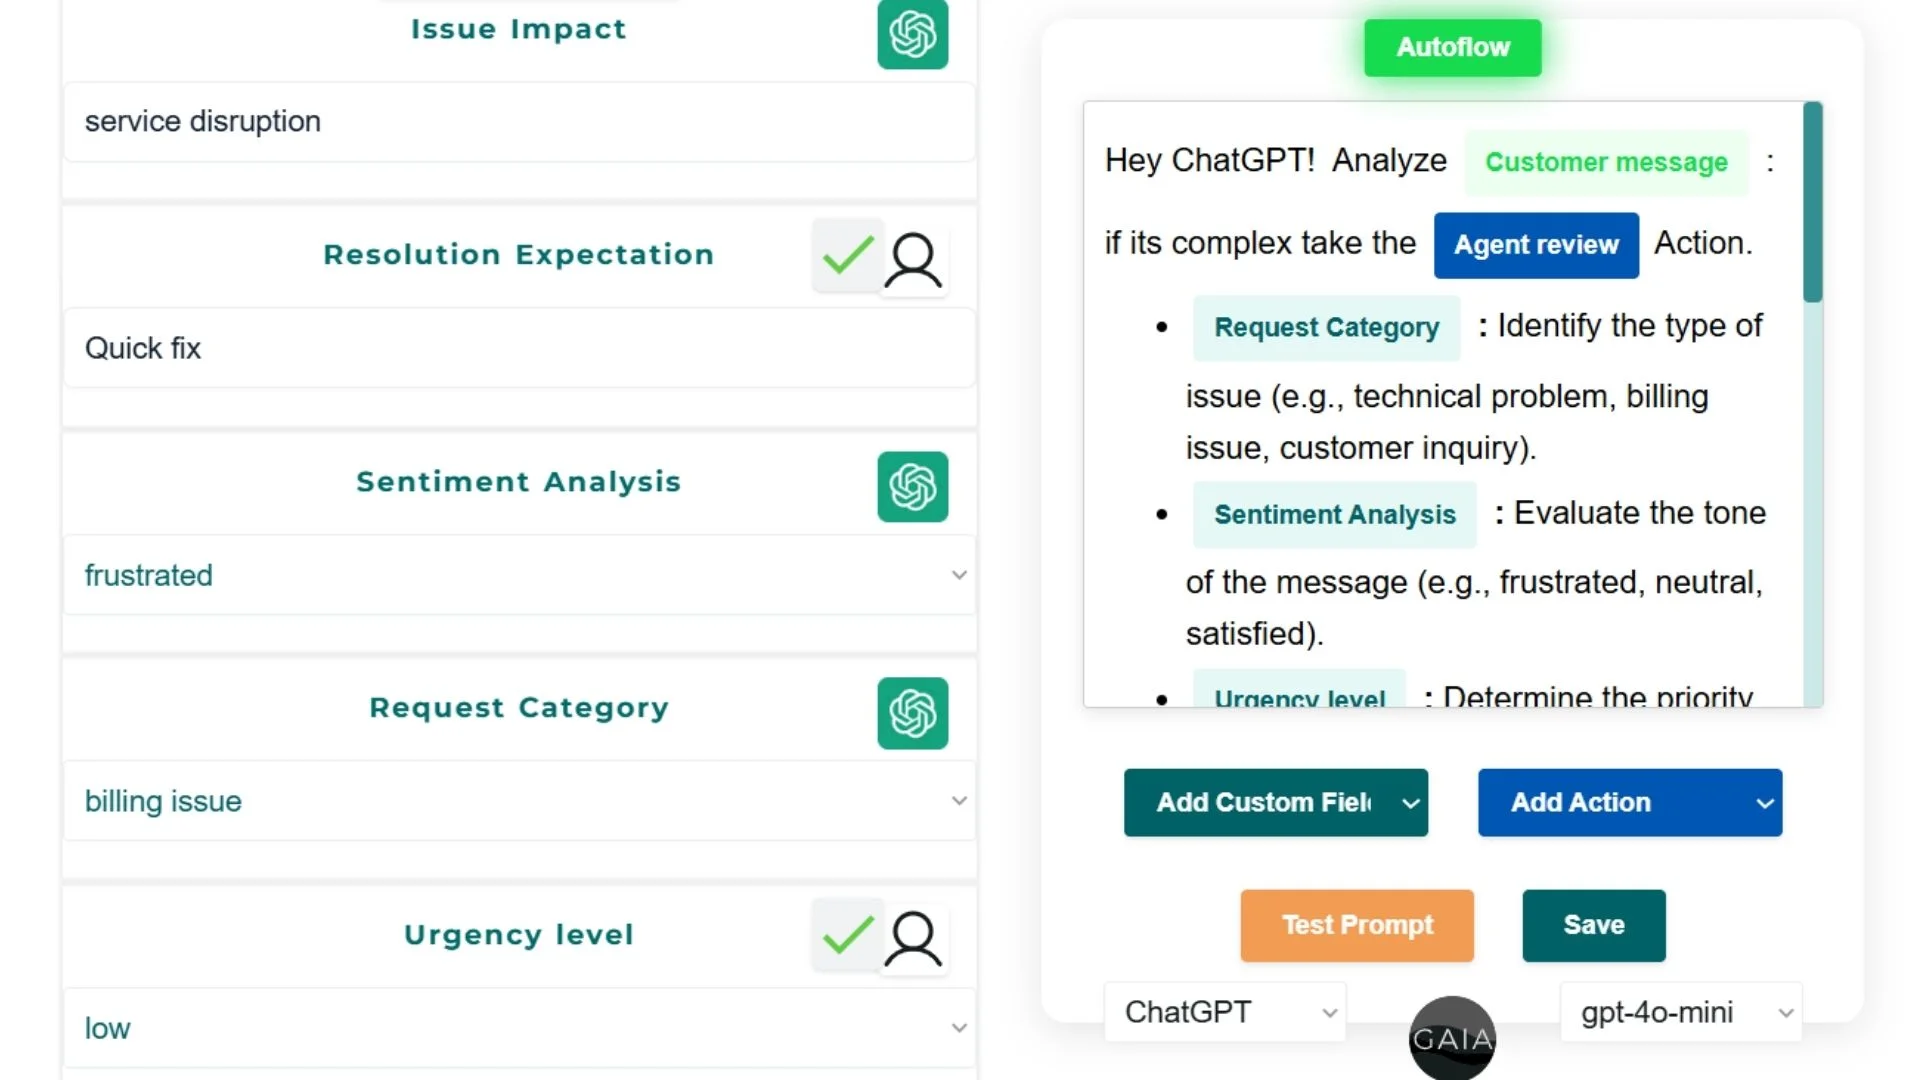The width and height of the screenshot is (1920, 1080).
Task: Click the green checkmark beside Resolution Expectation
Action: click(x=846, y=256)
